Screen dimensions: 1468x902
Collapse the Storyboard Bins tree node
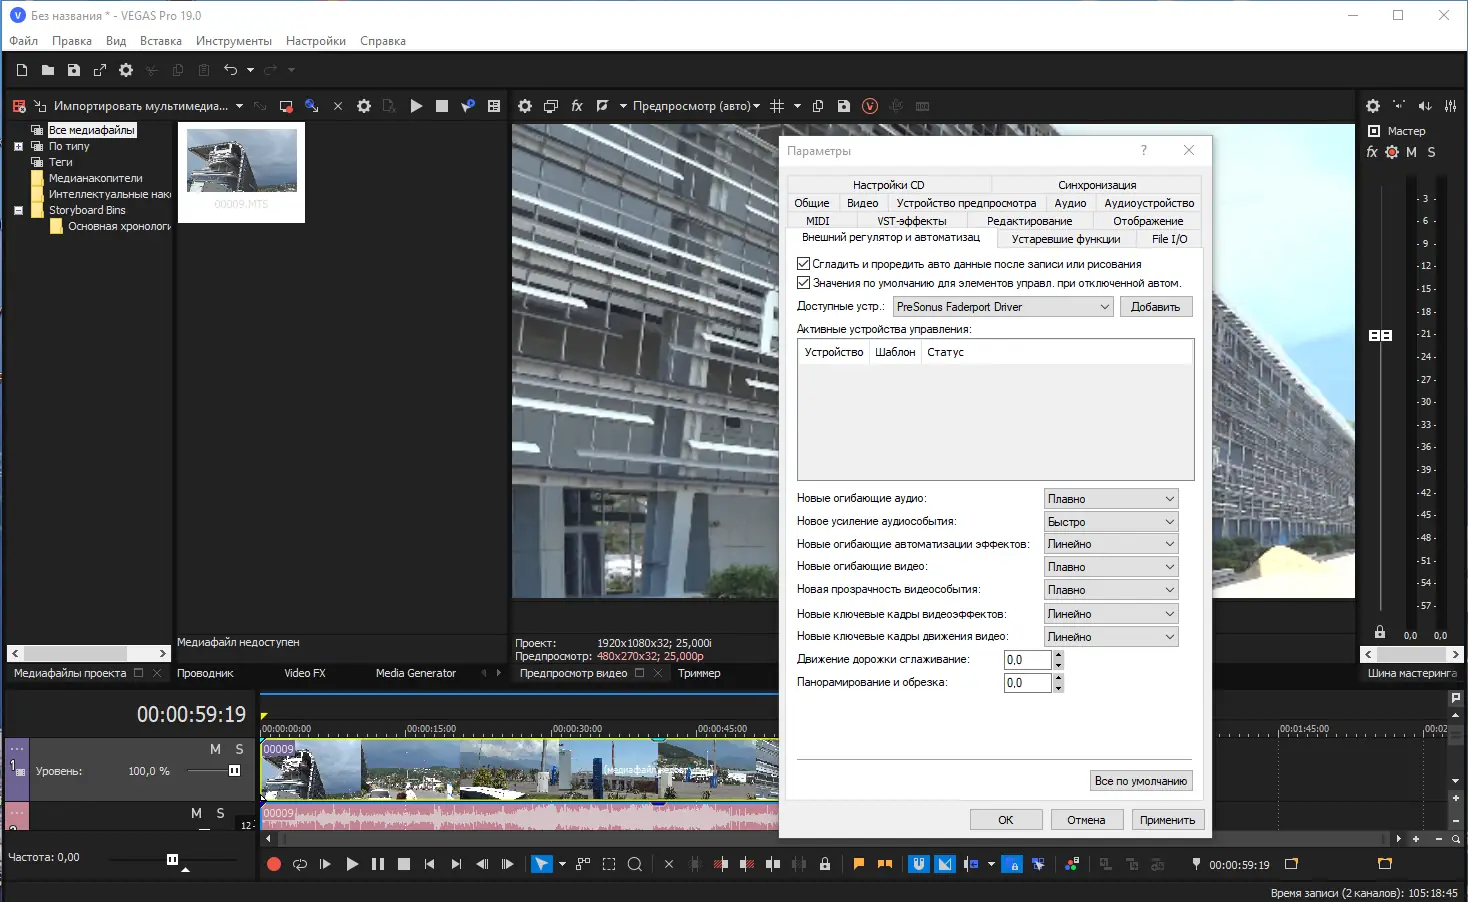pyautogui.click(x=18, y=210)
